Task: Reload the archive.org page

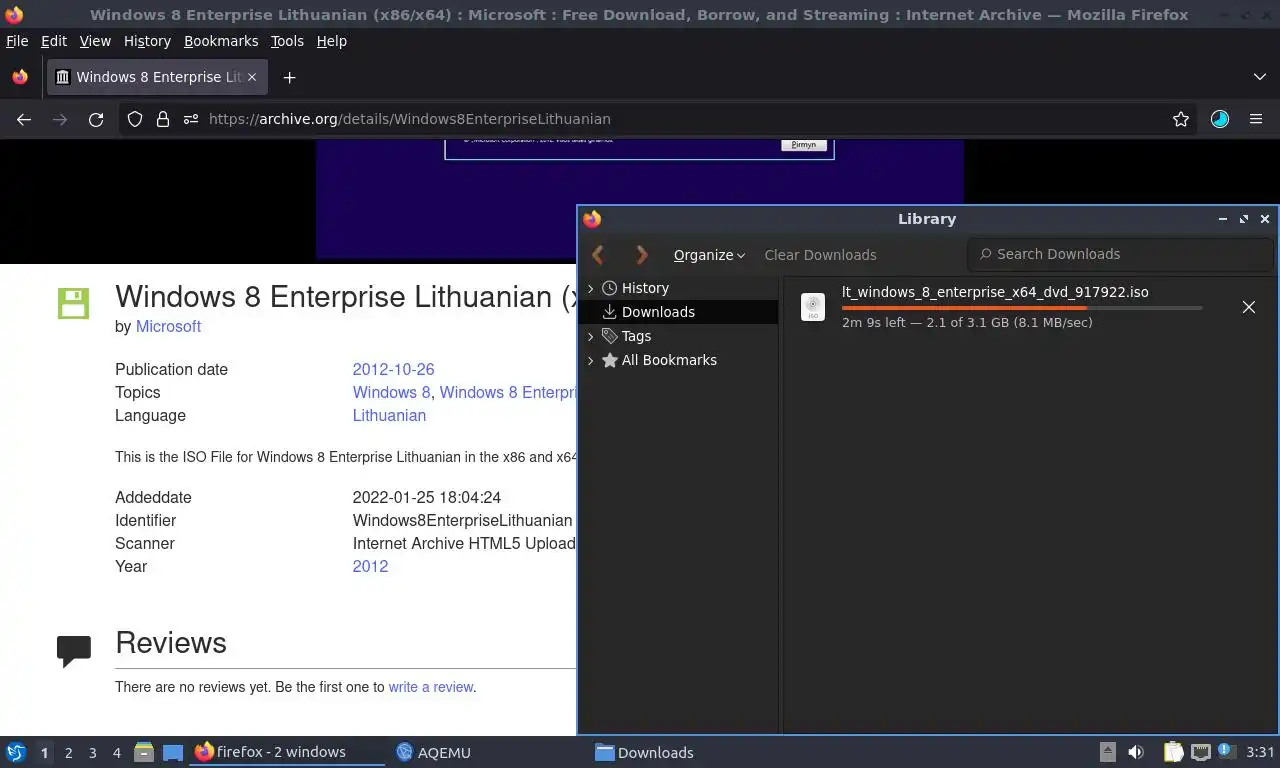Action: pyautogui.click(x=96, y=119)
